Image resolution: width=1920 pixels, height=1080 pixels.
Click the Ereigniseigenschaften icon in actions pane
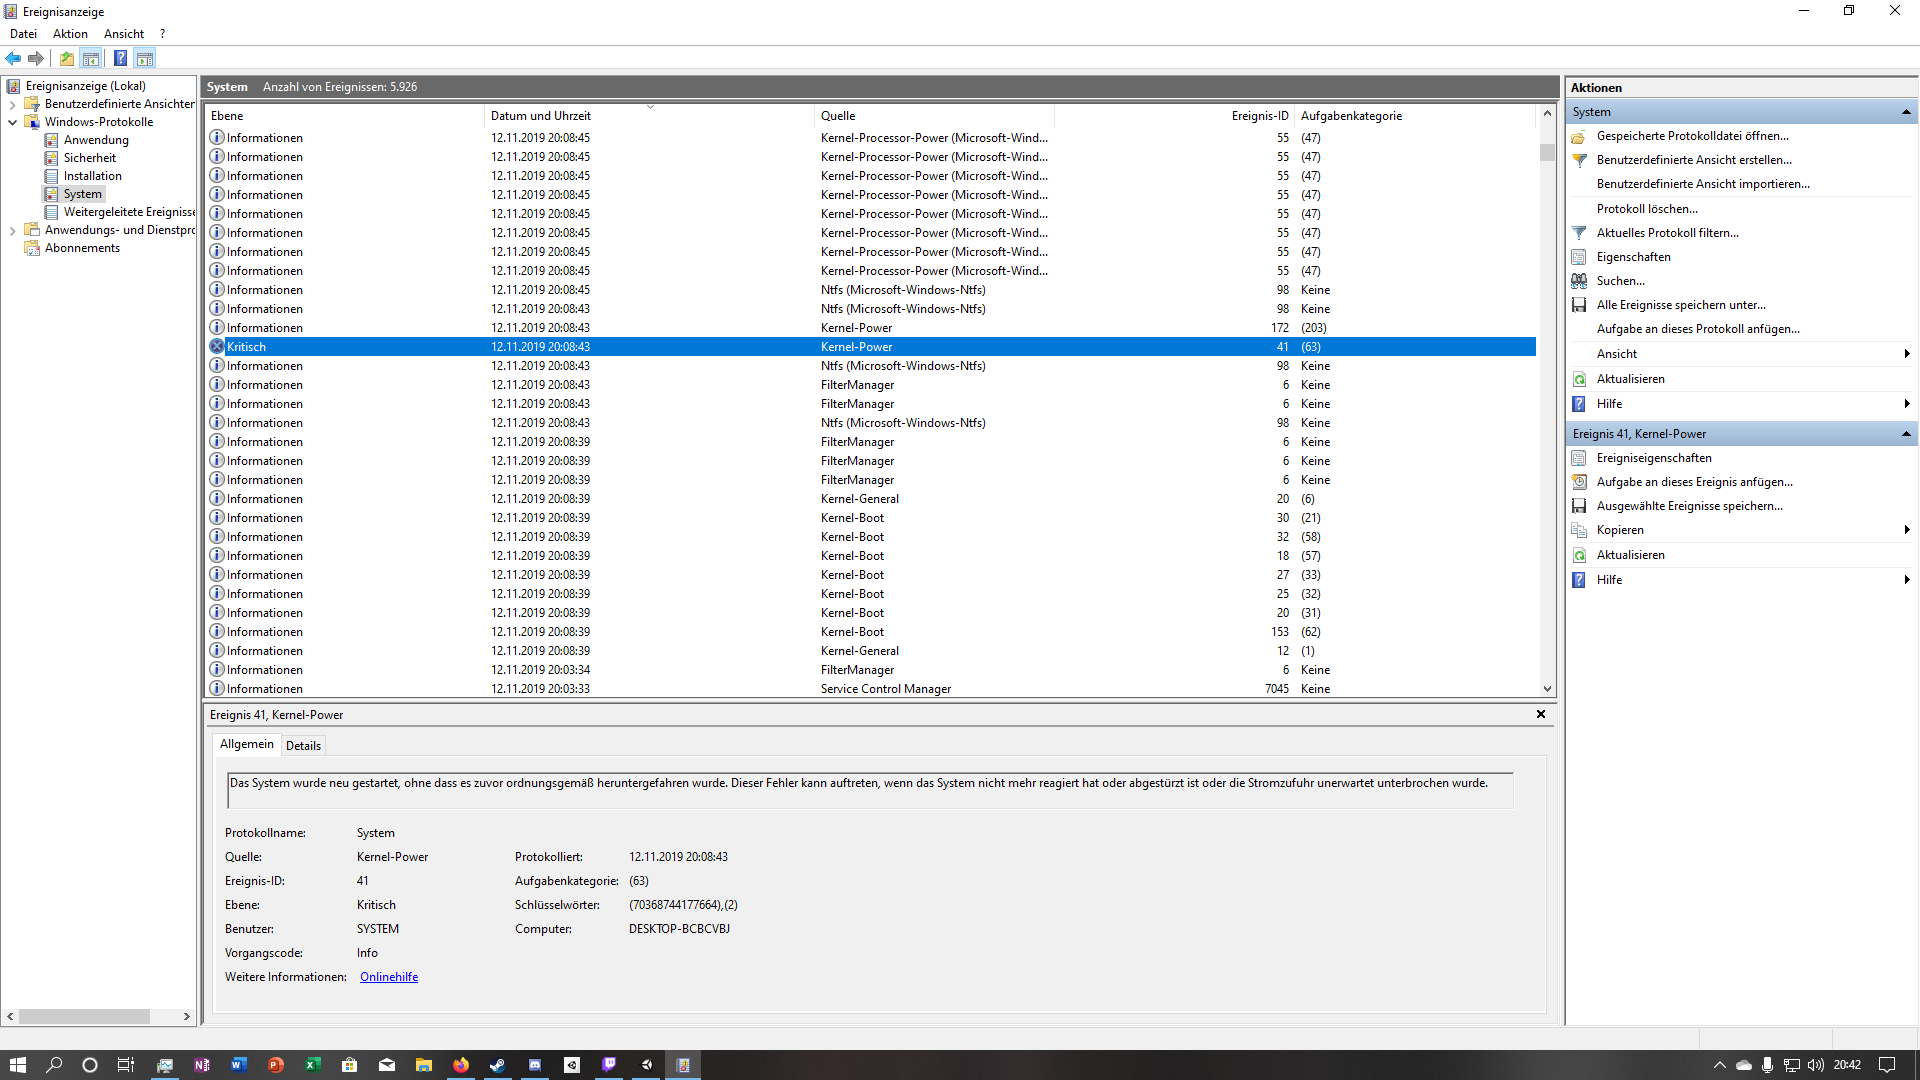tap(1579, 458)
